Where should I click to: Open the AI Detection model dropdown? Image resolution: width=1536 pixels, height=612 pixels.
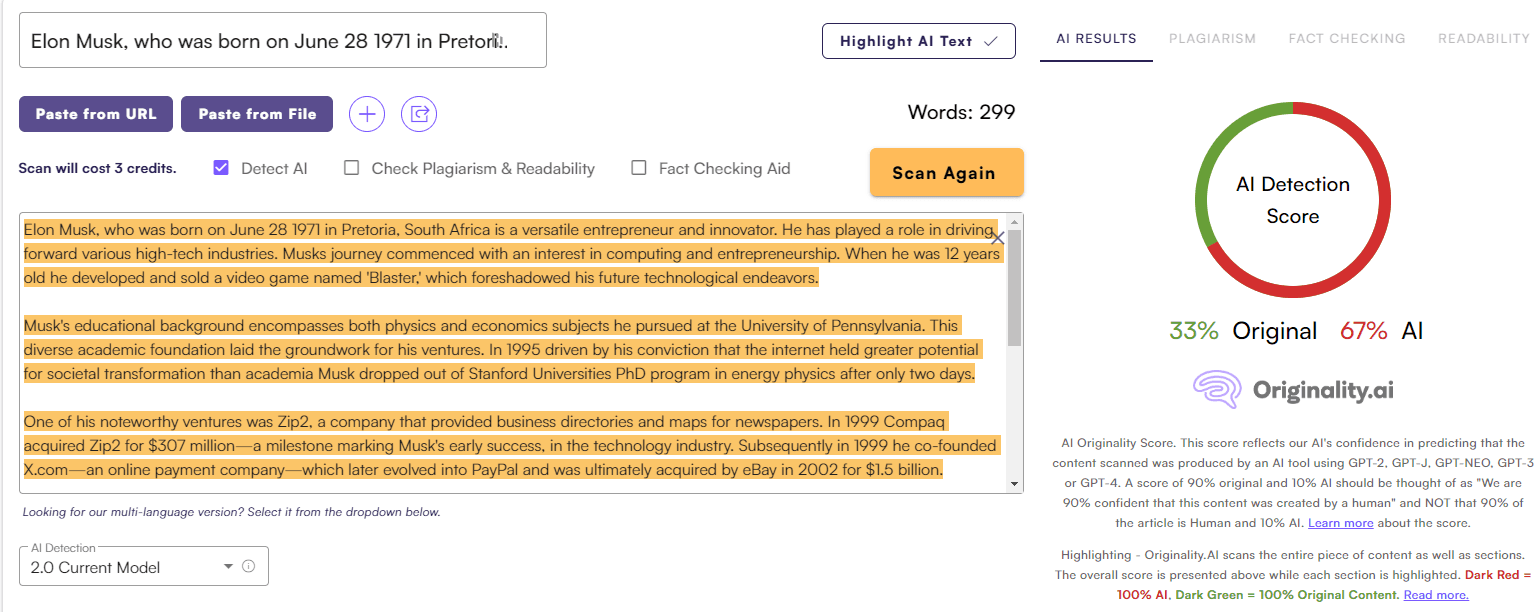click(x=228, y=567)
